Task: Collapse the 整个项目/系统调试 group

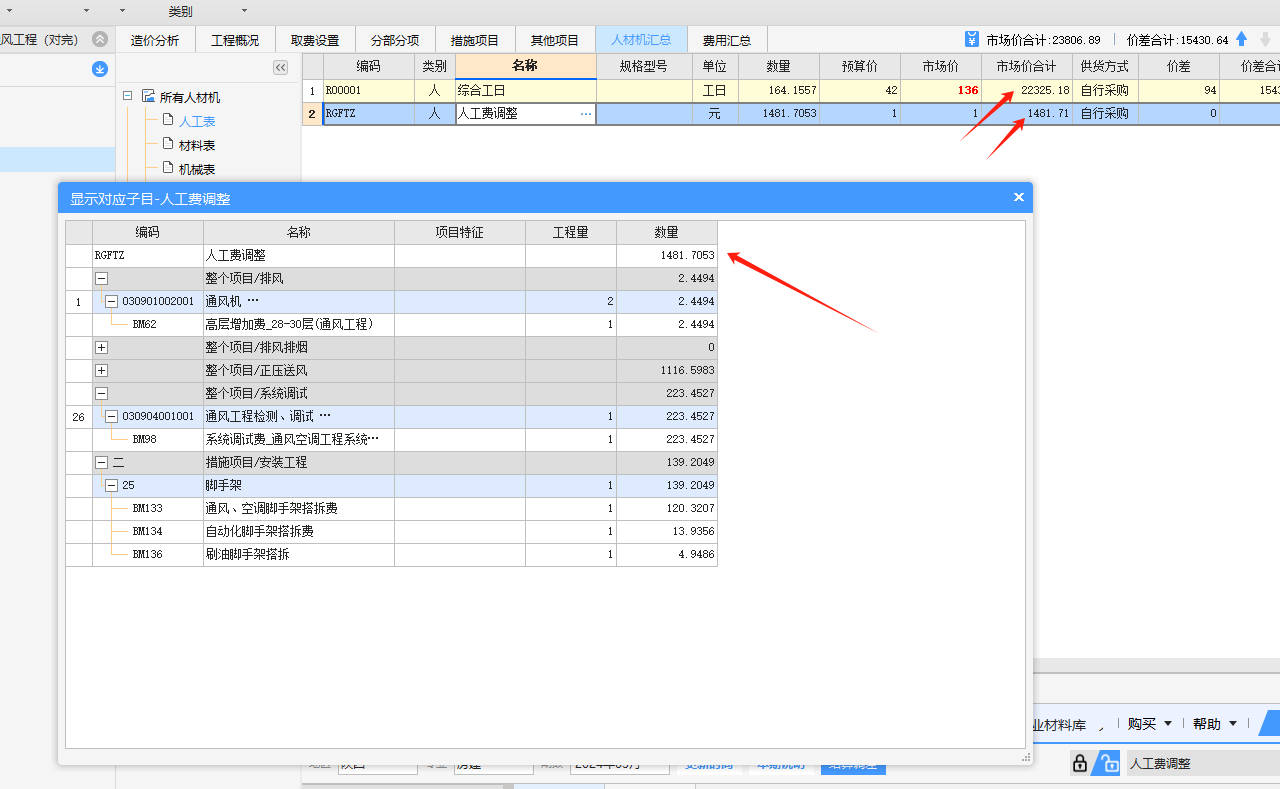Action: [x=102, y=393]
